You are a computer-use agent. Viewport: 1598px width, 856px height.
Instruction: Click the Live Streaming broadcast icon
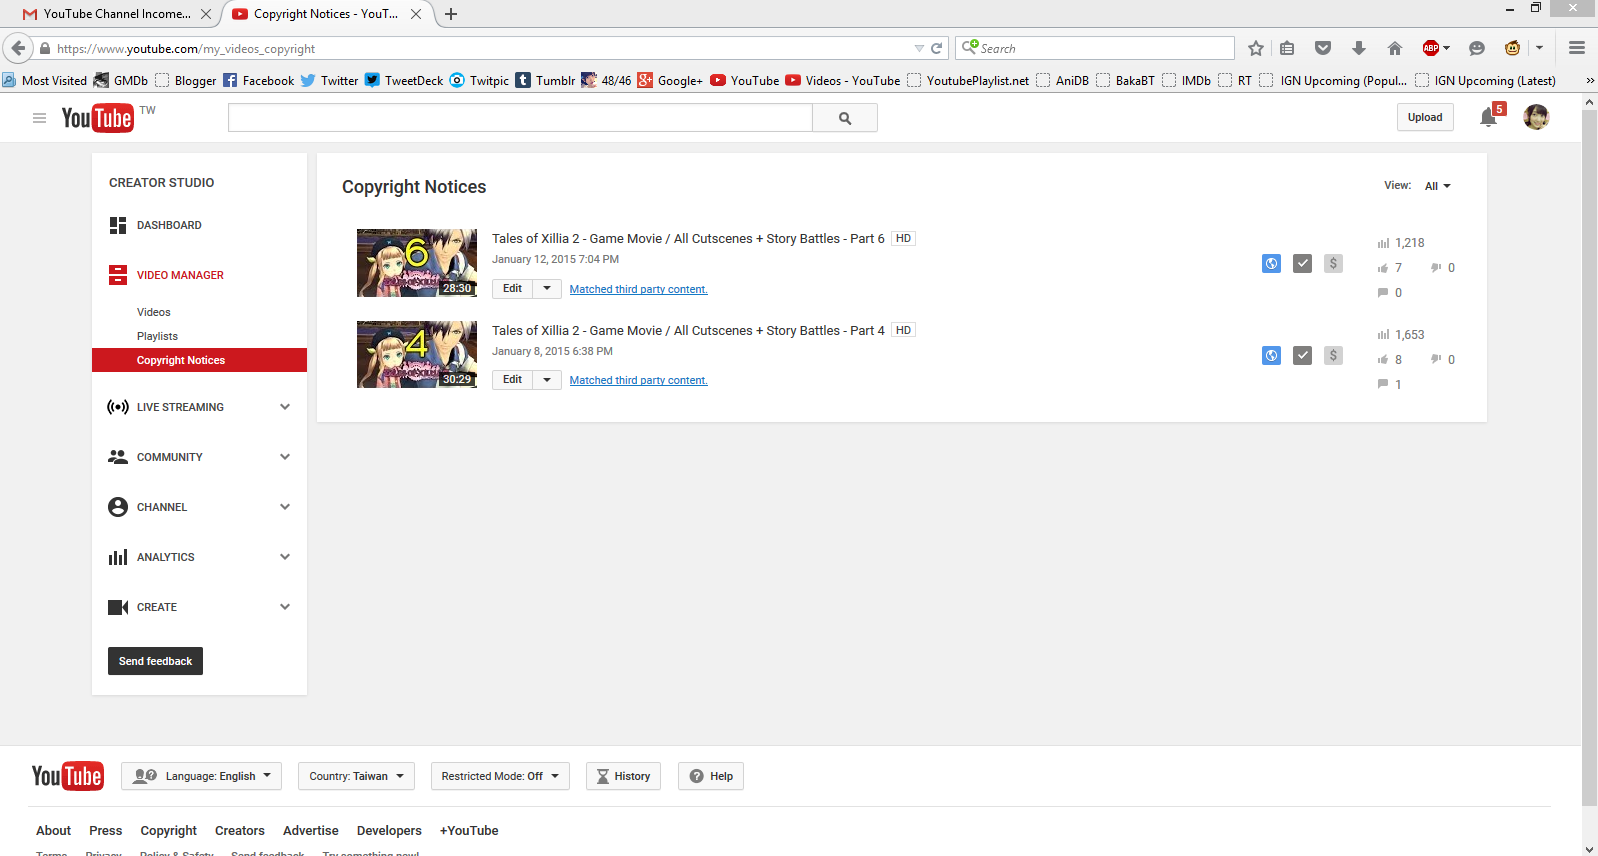pos(118,407)
